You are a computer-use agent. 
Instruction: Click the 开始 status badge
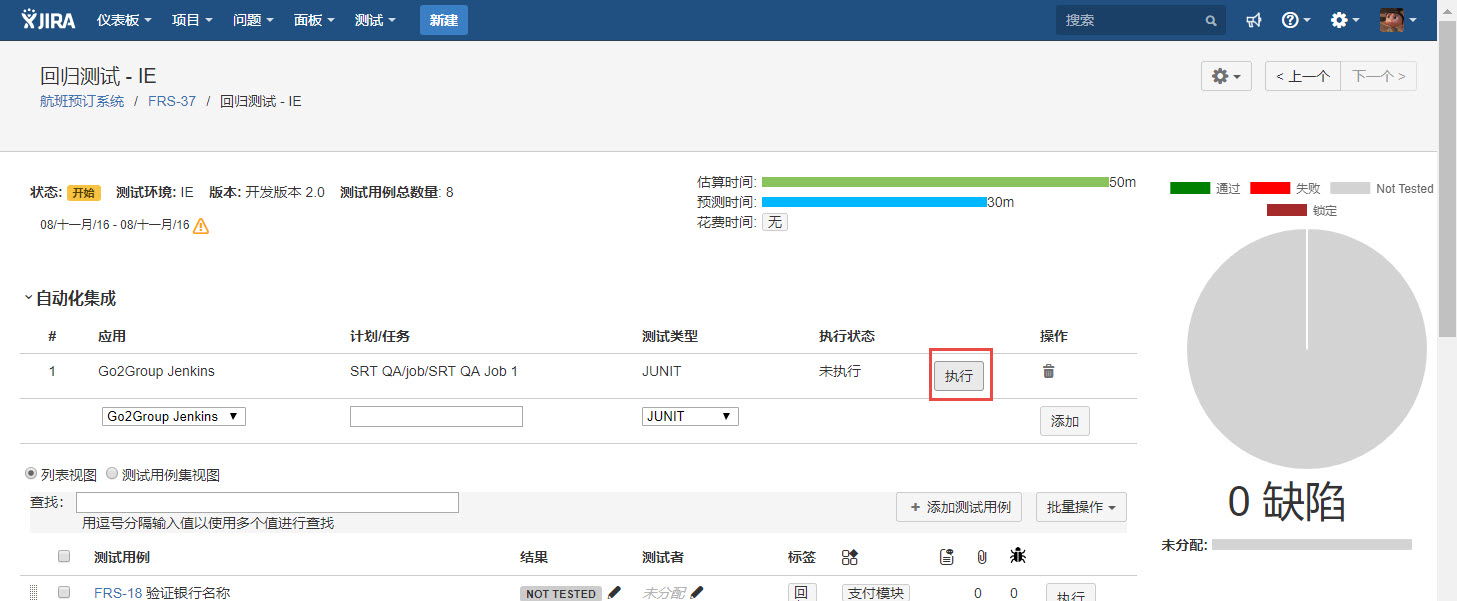pyautogui.click(x=84, y=193)
